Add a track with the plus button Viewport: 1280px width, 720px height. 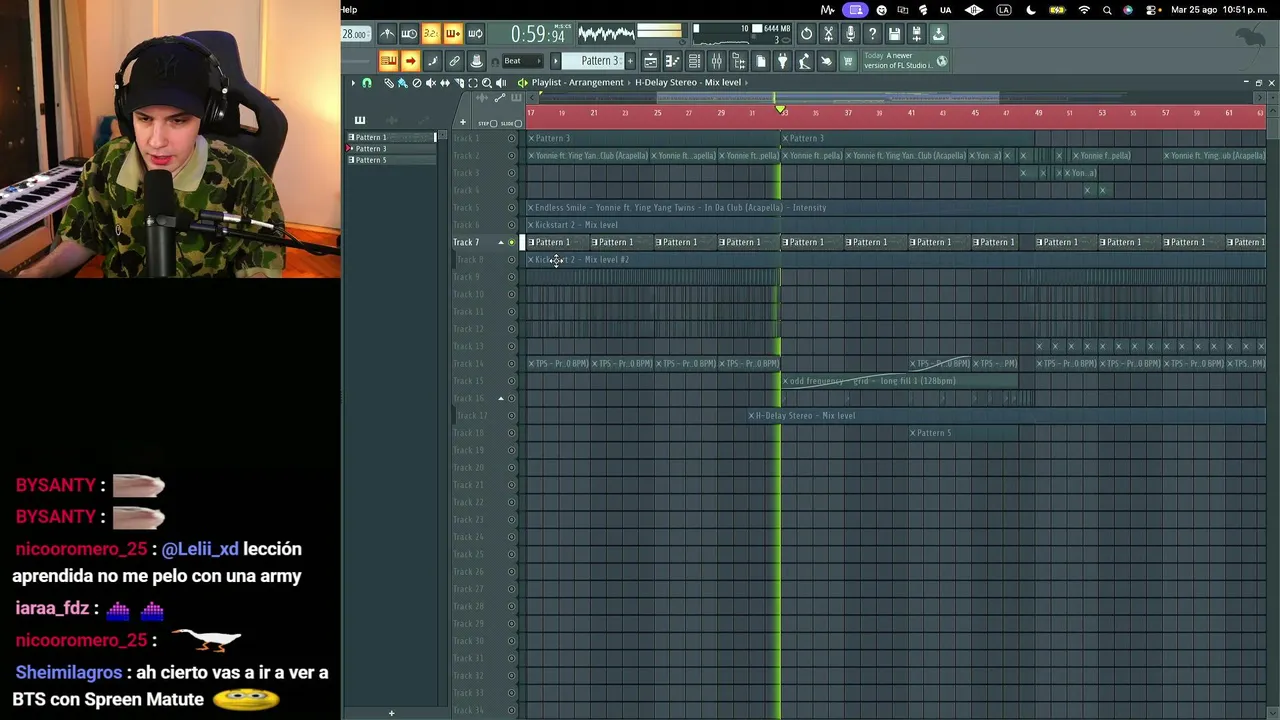(462, 123)
